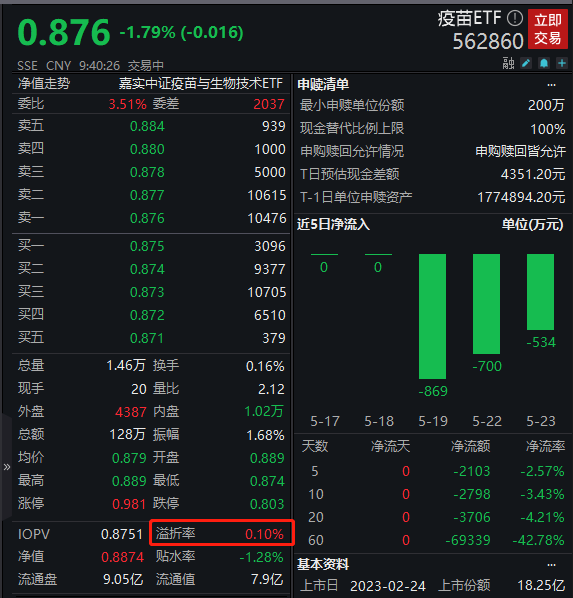Click T日预估现金差额 value 4351.20元
The image size is (573, 598).
(x=533, y=174)
